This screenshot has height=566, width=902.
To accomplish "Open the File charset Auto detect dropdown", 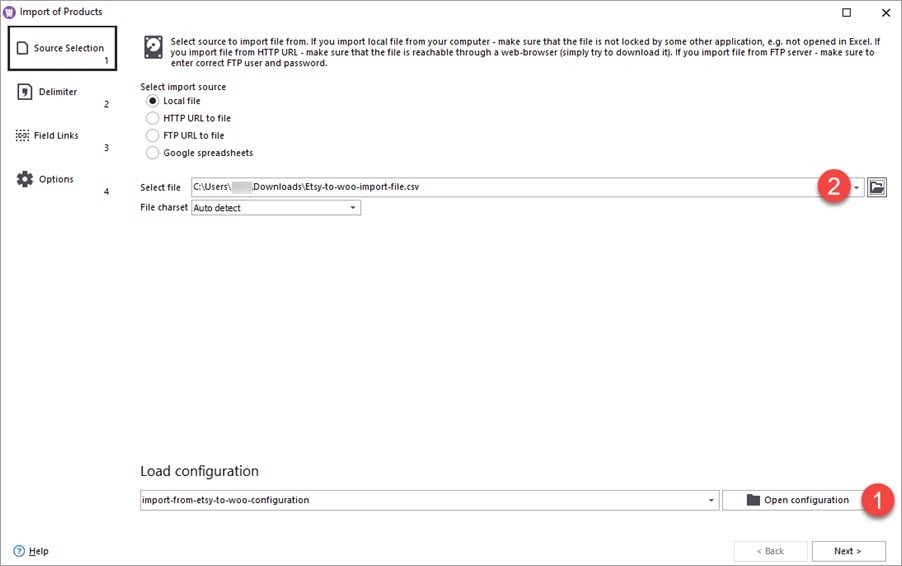I will pyautogui.click(x=353, y=208).
